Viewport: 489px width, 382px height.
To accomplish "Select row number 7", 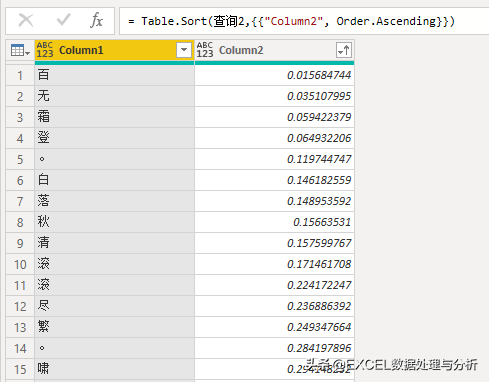I will pos(20,201).
